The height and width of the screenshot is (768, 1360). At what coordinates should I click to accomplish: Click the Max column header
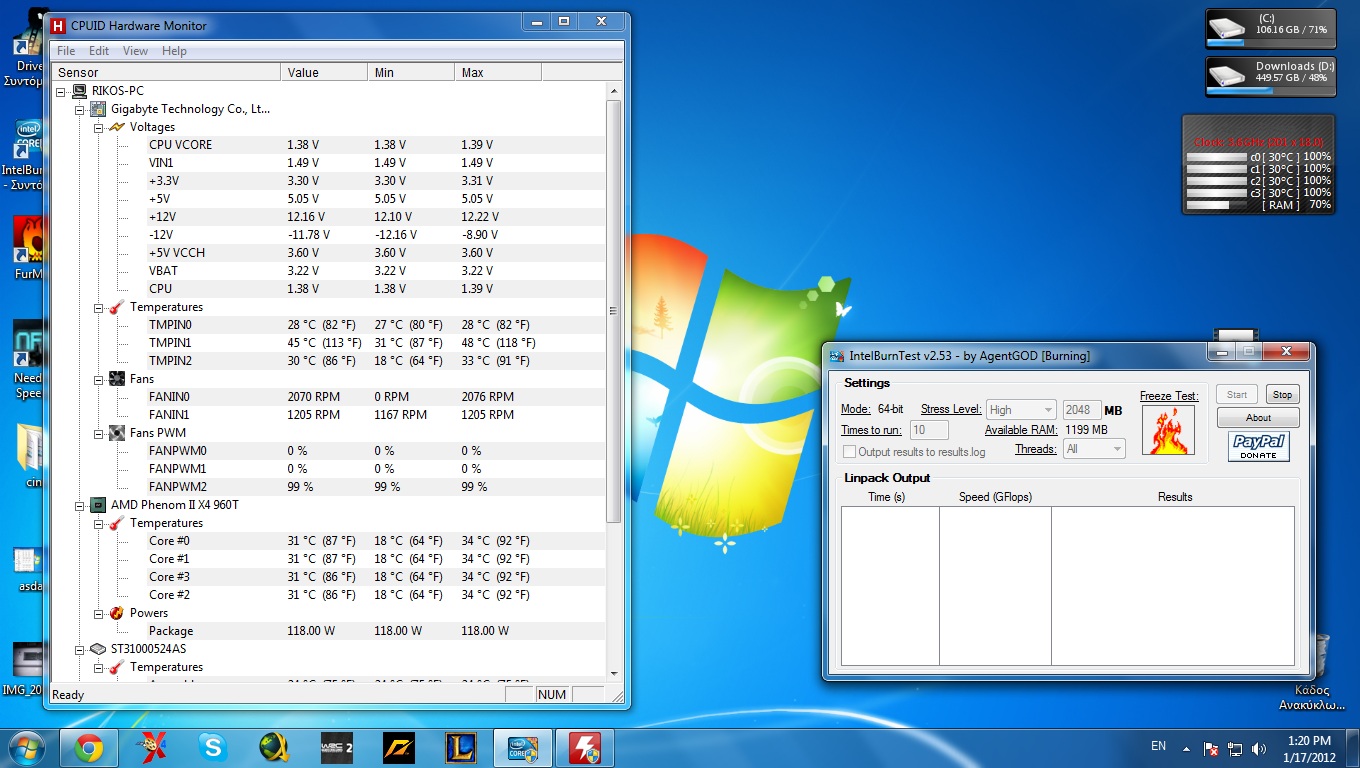tap(498, 72)
